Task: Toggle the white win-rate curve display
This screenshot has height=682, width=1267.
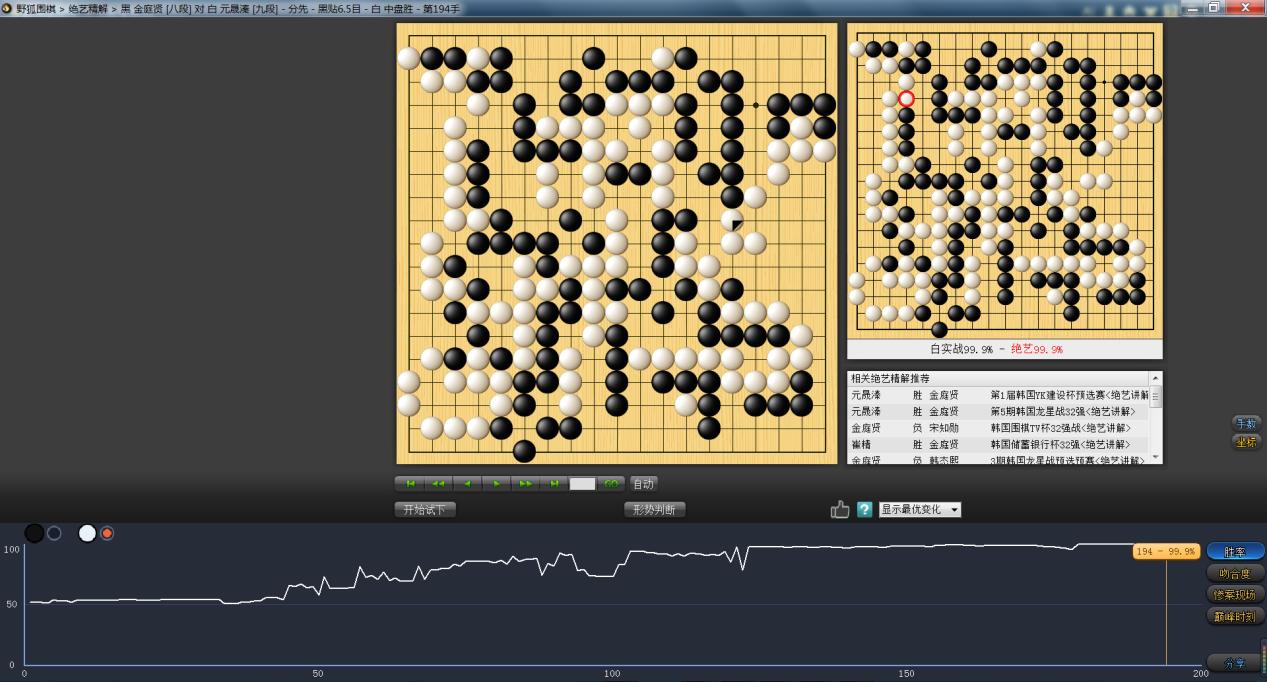Action: pyautogui.click(x=86, y=533)
